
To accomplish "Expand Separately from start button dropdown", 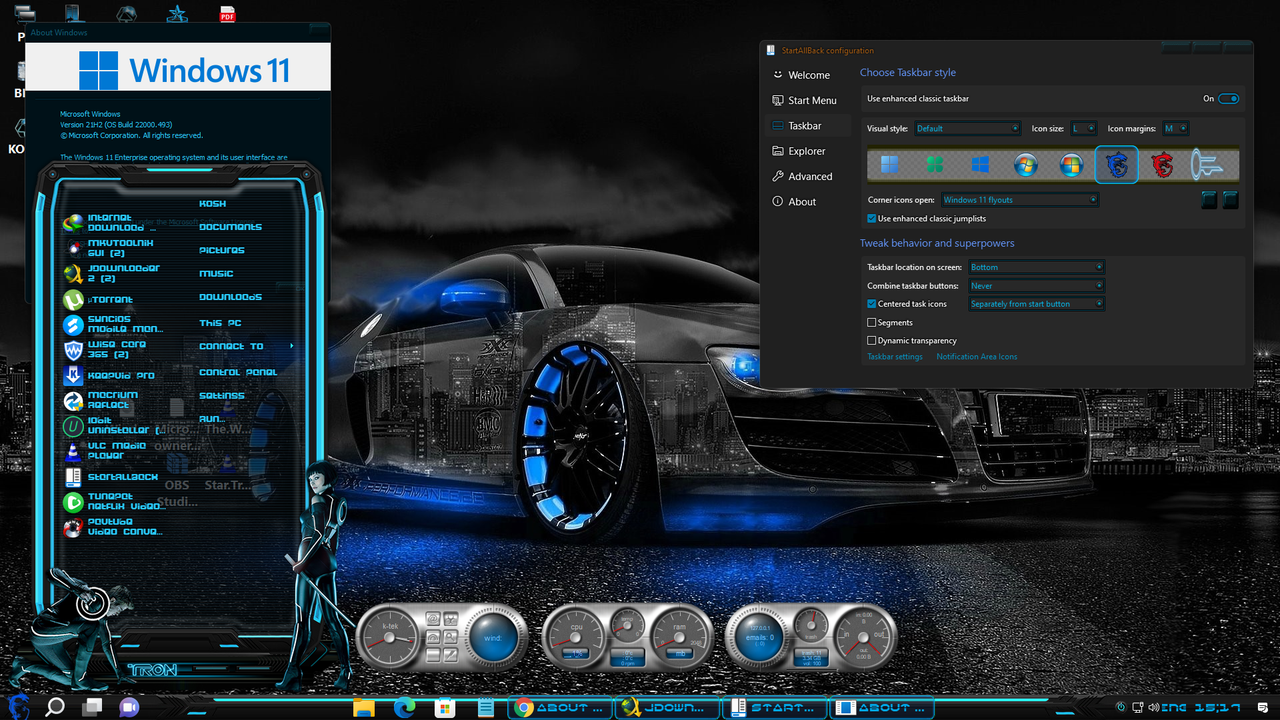I will click(1036, 303).
